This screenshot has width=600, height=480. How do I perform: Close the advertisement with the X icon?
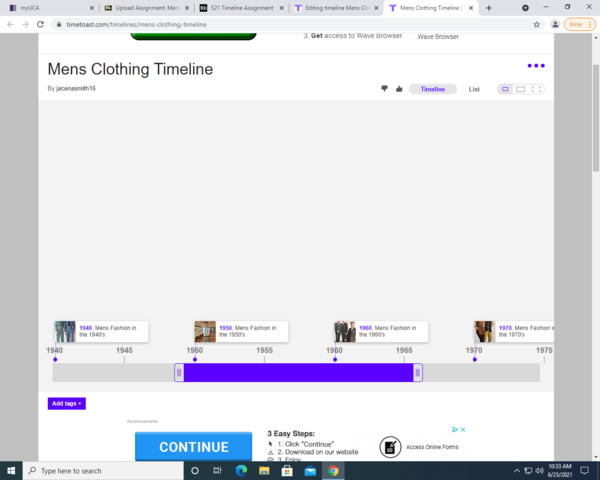point(463,429)
